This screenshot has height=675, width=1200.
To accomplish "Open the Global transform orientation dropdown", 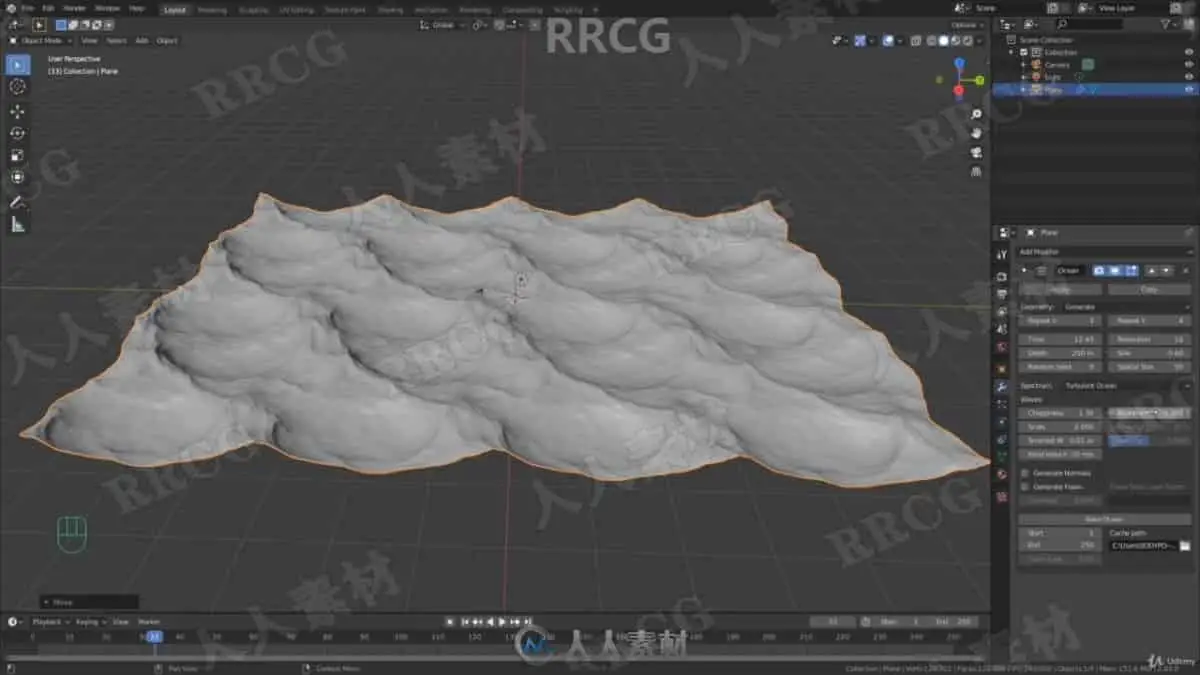I will pyautogui.click(x=444, y=24).
